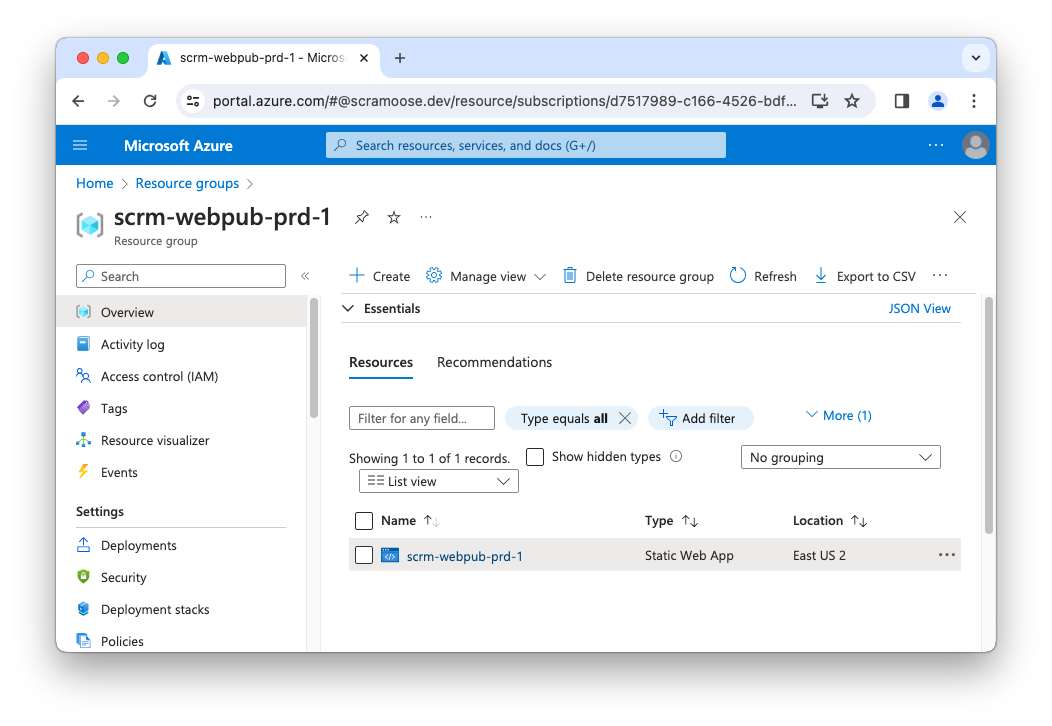1052x726 pixels.
Task: Open Chrome three-dot menu
Action: [x=974, y=101]
